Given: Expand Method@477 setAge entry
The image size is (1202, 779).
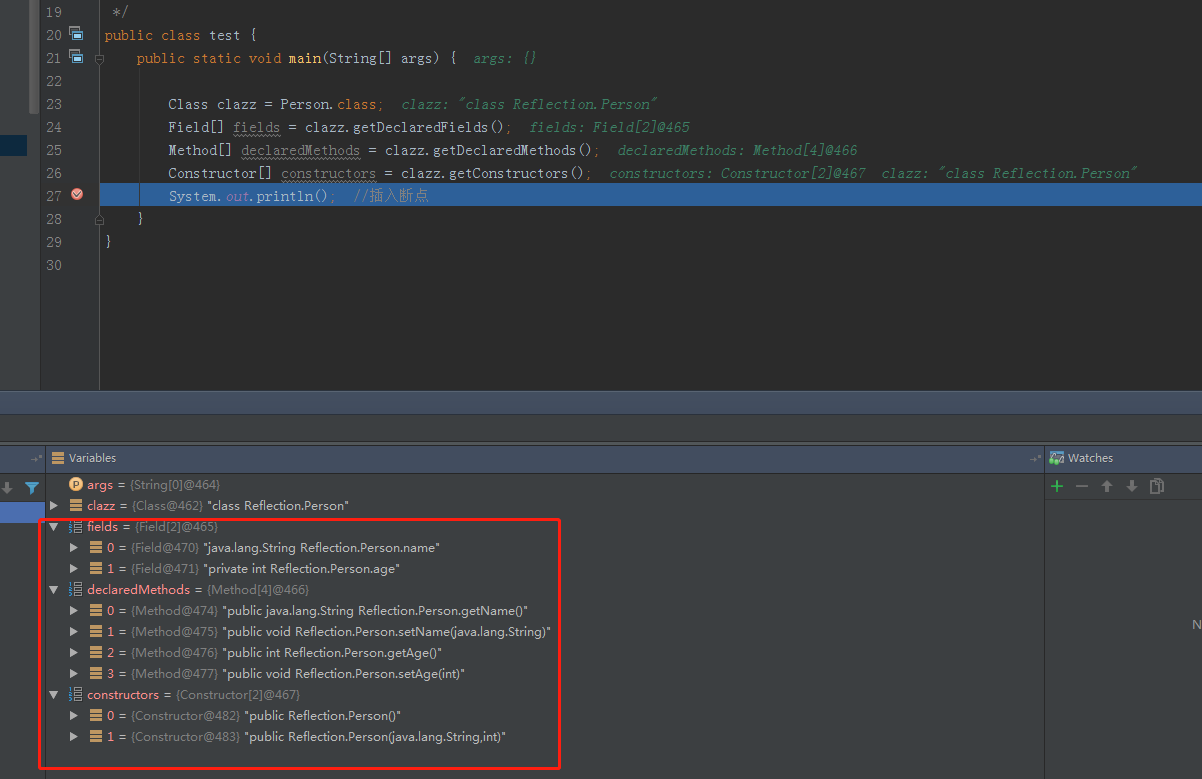Looking at the screenshot, I should coord(74,674).
